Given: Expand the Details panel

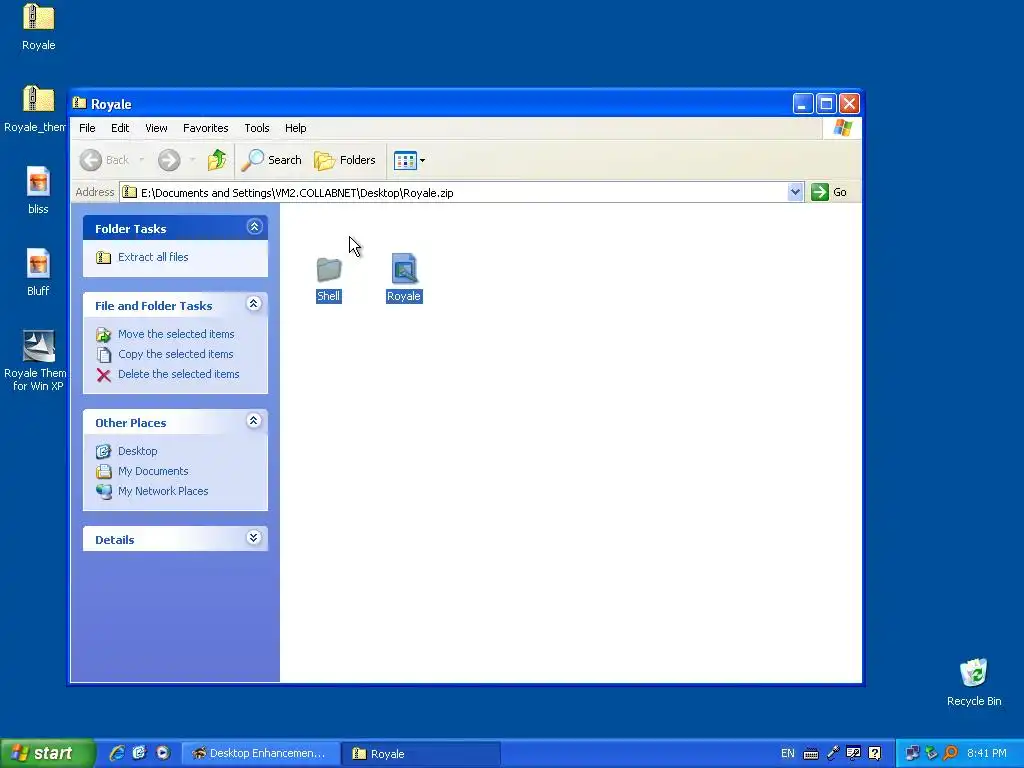Looking at the screenshot, I should (x=254, y=537).
